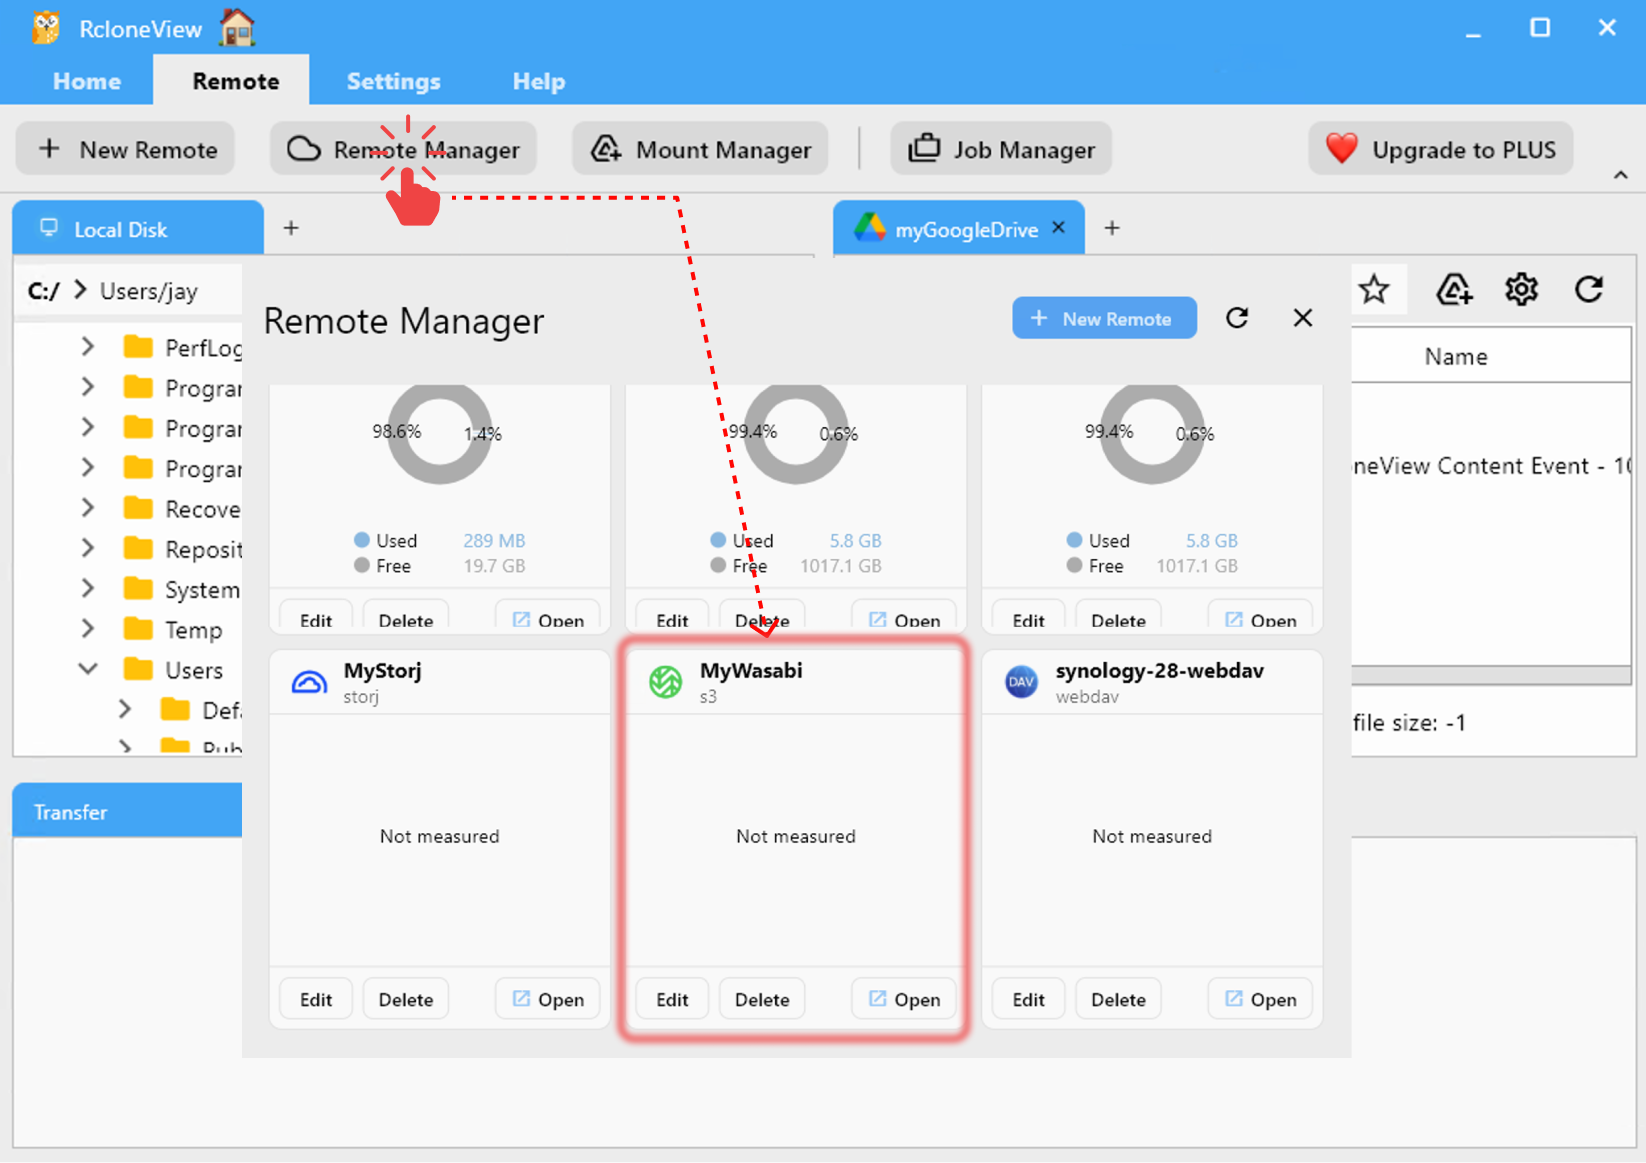Image resolution: width=1646 pixels, height=1163 pixels.
Task: Refresh the Remote Manager list
Action: (1237, 318)
